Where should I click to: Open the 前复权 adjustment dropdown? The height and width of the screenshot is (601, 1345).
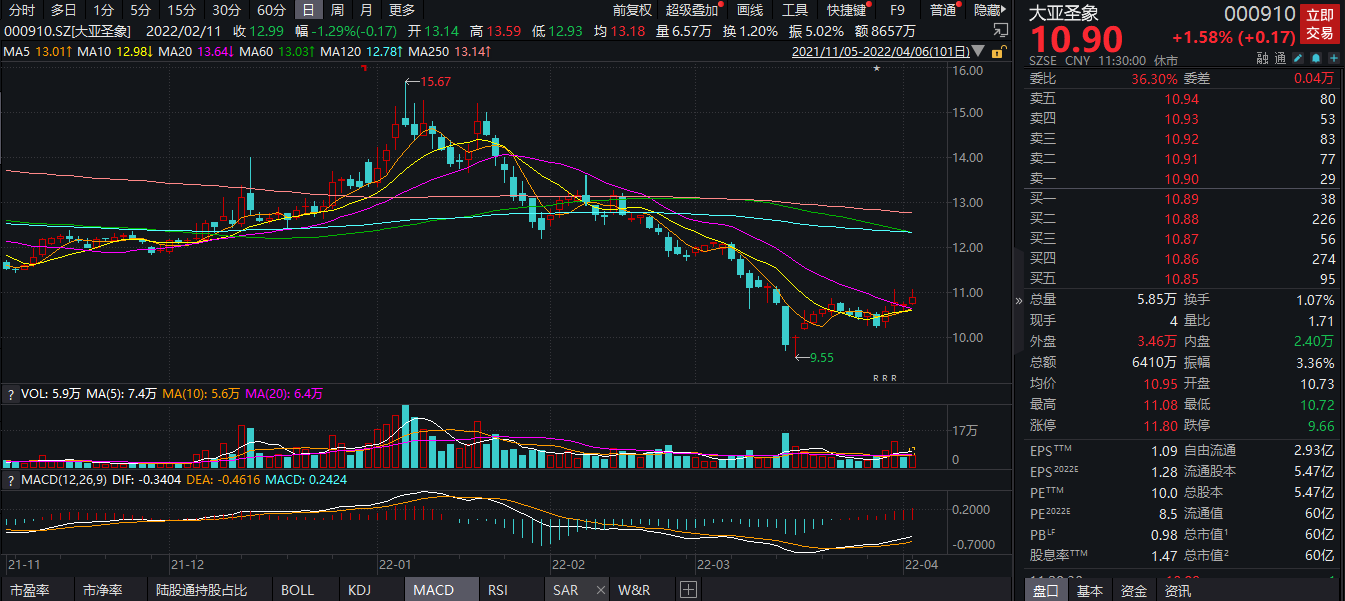(632, 10)
